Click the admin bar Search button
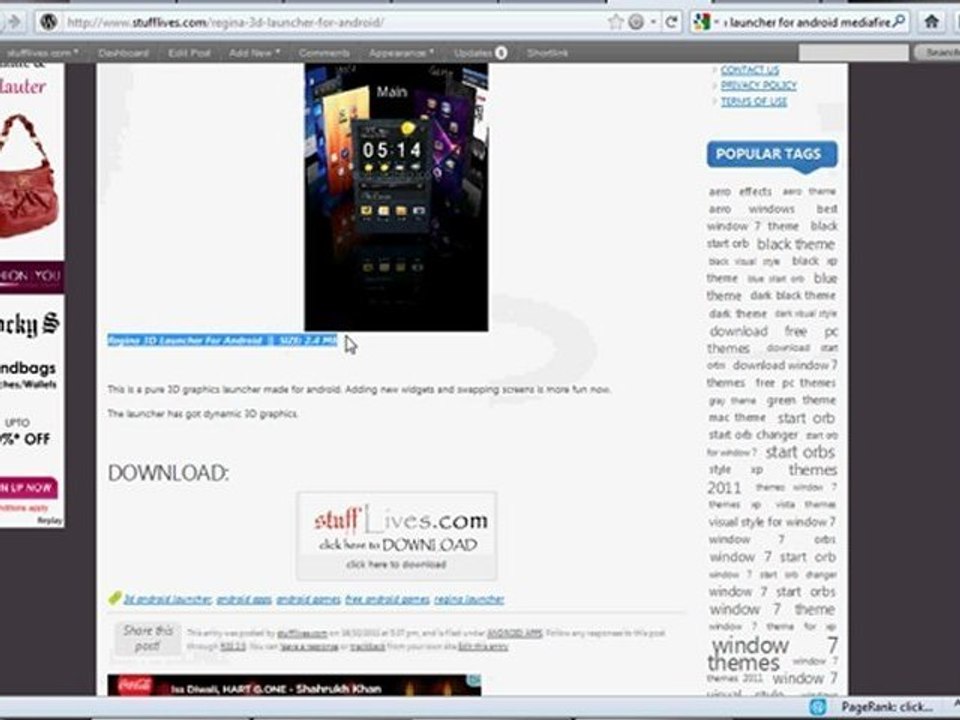The width and height of the screenshot is (960, 720). [939, 53]
